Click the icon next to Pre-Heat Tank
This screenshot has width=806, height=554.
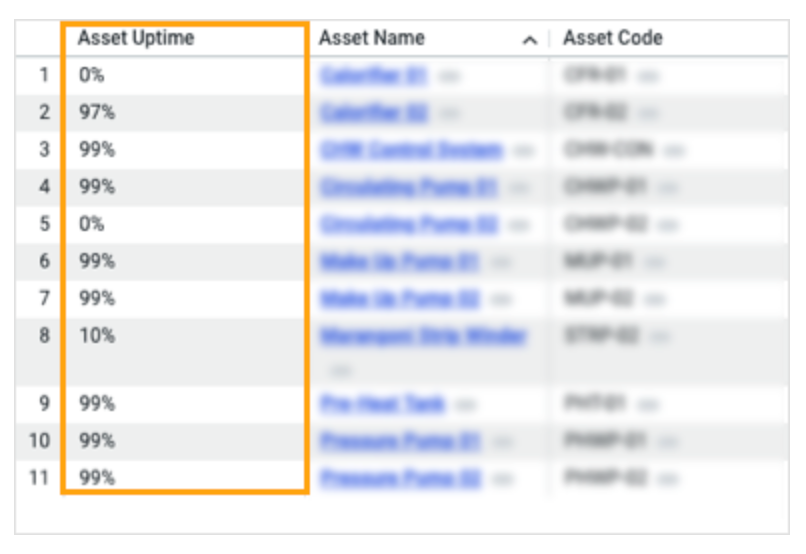[x=465, y=405]
